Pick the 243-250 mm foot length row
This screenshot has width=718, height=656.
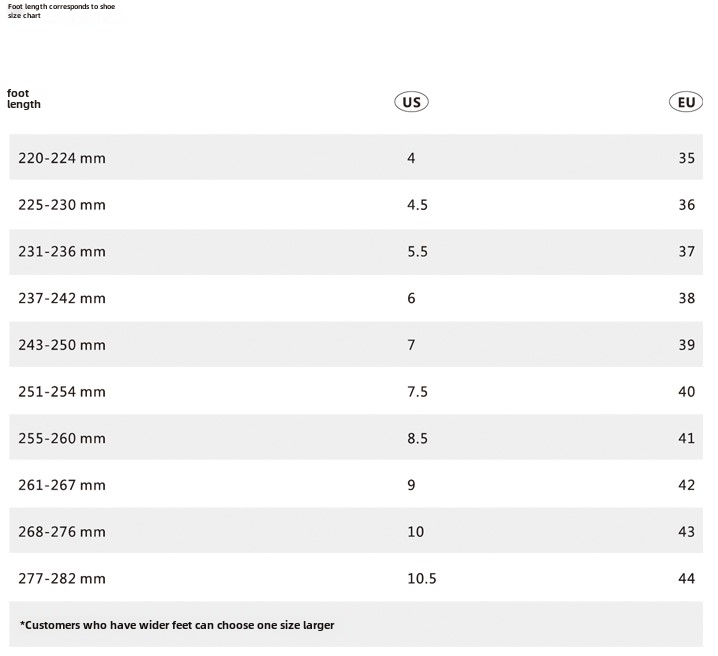point(62,345)
